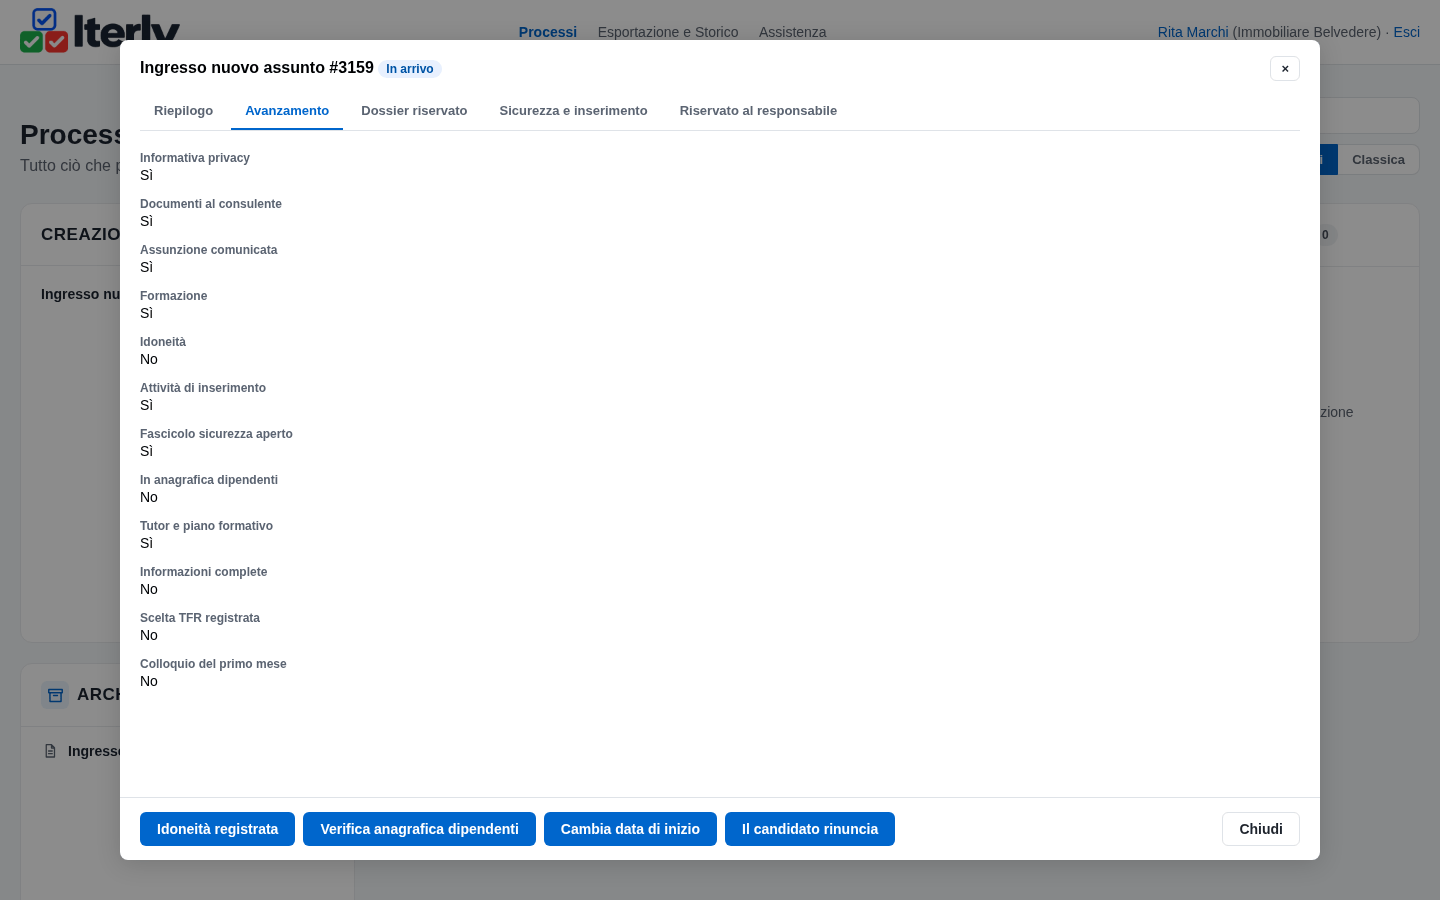1440x900 pixels.
Task: Click Verifica anagrafica dipendenti button
Action: 419,829
